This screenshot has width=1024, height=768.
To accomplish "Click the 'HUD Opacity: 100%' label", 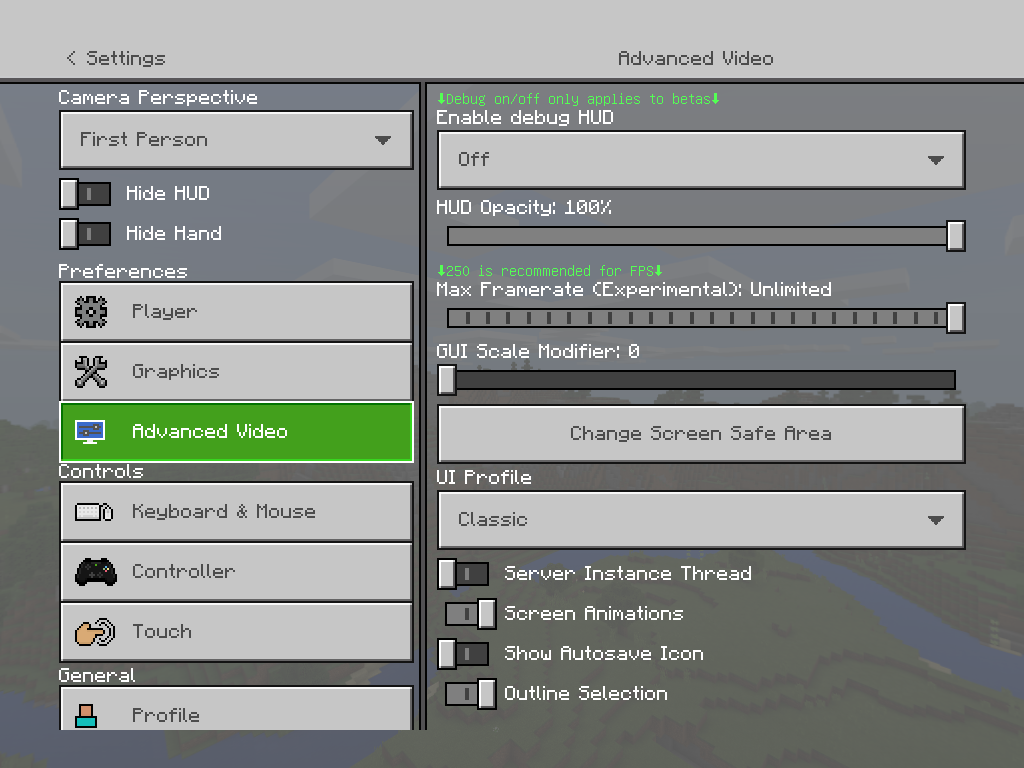I will pyautogui.click(x=524, y=208).
